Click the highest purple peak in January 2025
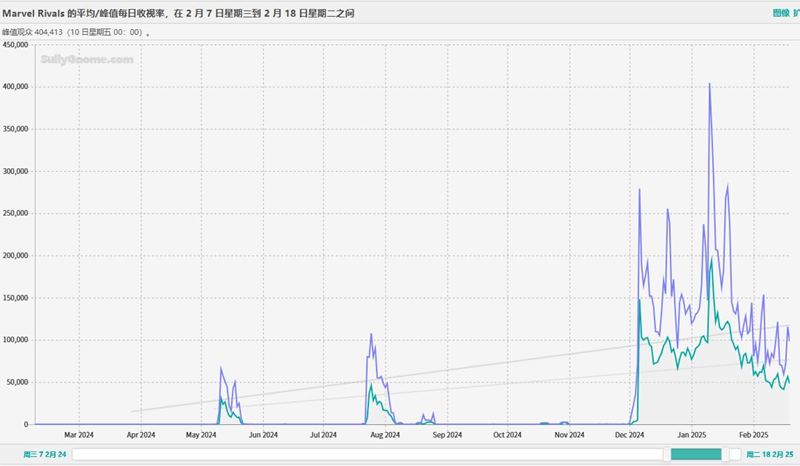Viewport: 800px width, 466px height. click(x=709, y=84)
